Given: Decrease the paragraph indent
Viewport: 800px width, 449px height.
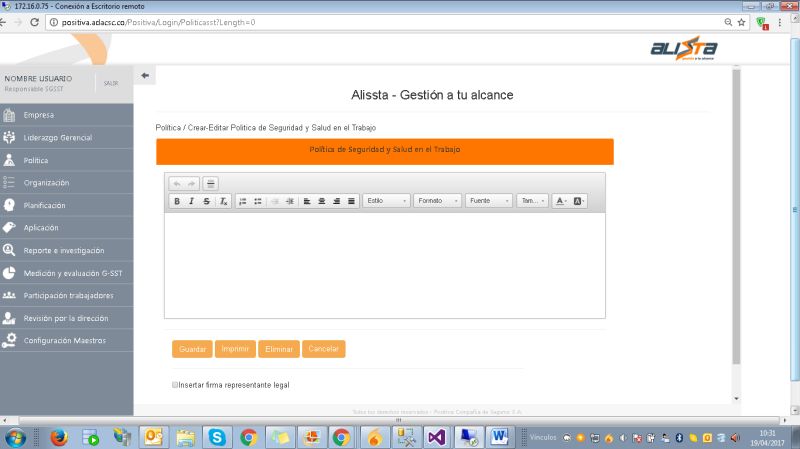Looking at the screenshot, I should pyautogui.click(x=275, y=201).
